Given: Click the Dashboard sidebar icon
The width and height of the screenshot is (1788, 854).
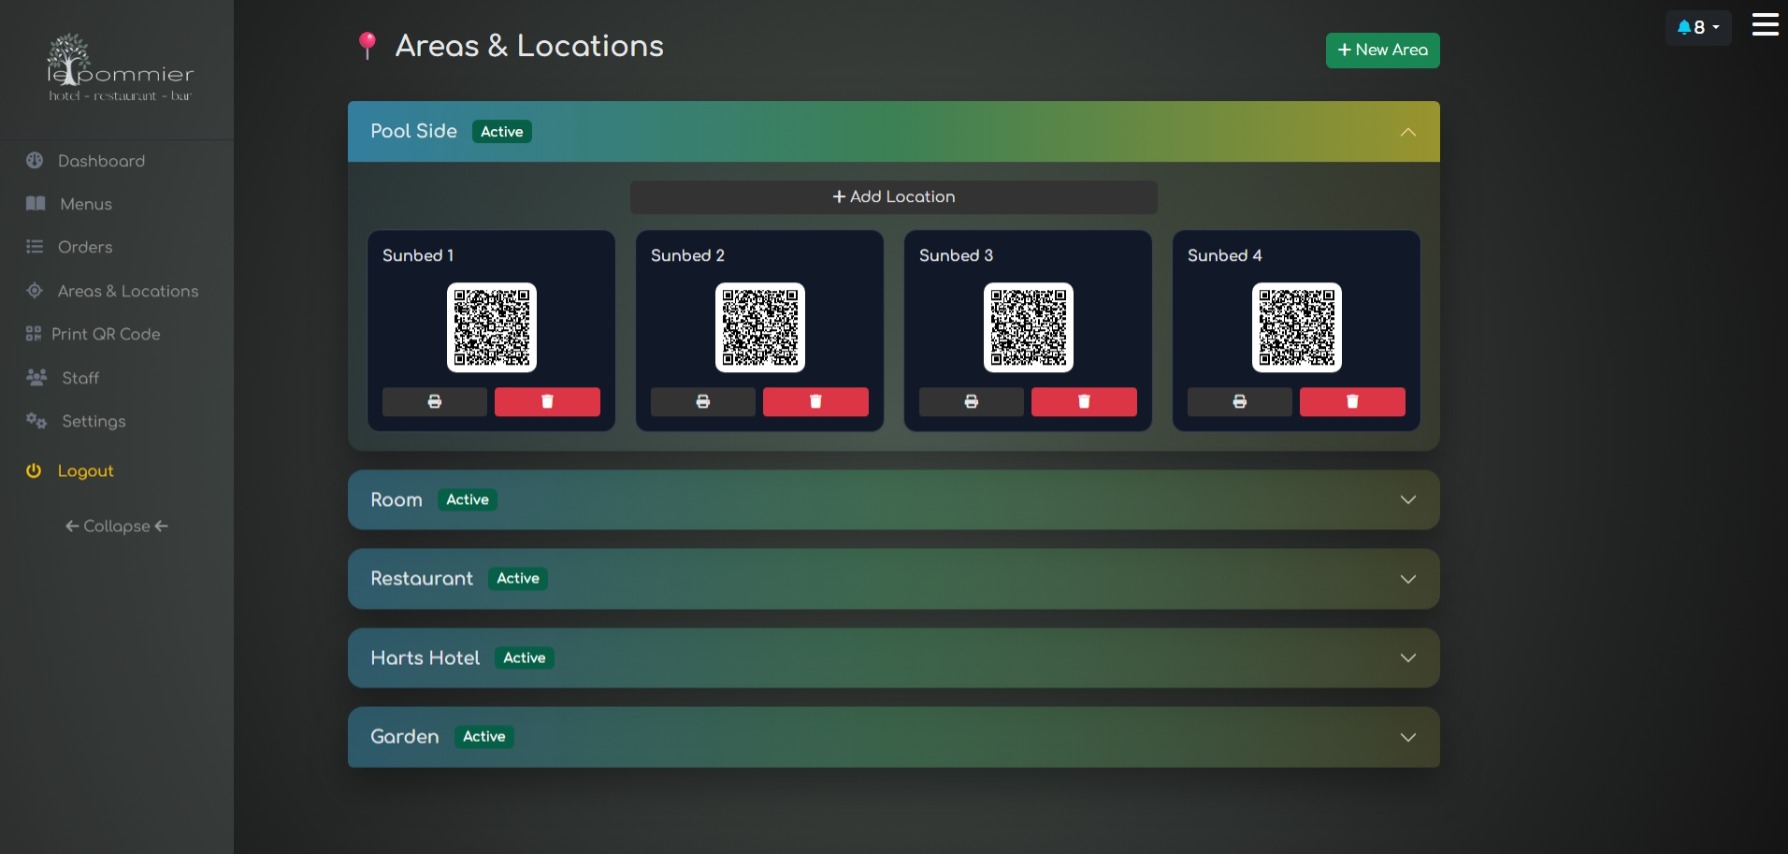Looking at the screenshot, I should pyautogui.click(x=35, y=160).
